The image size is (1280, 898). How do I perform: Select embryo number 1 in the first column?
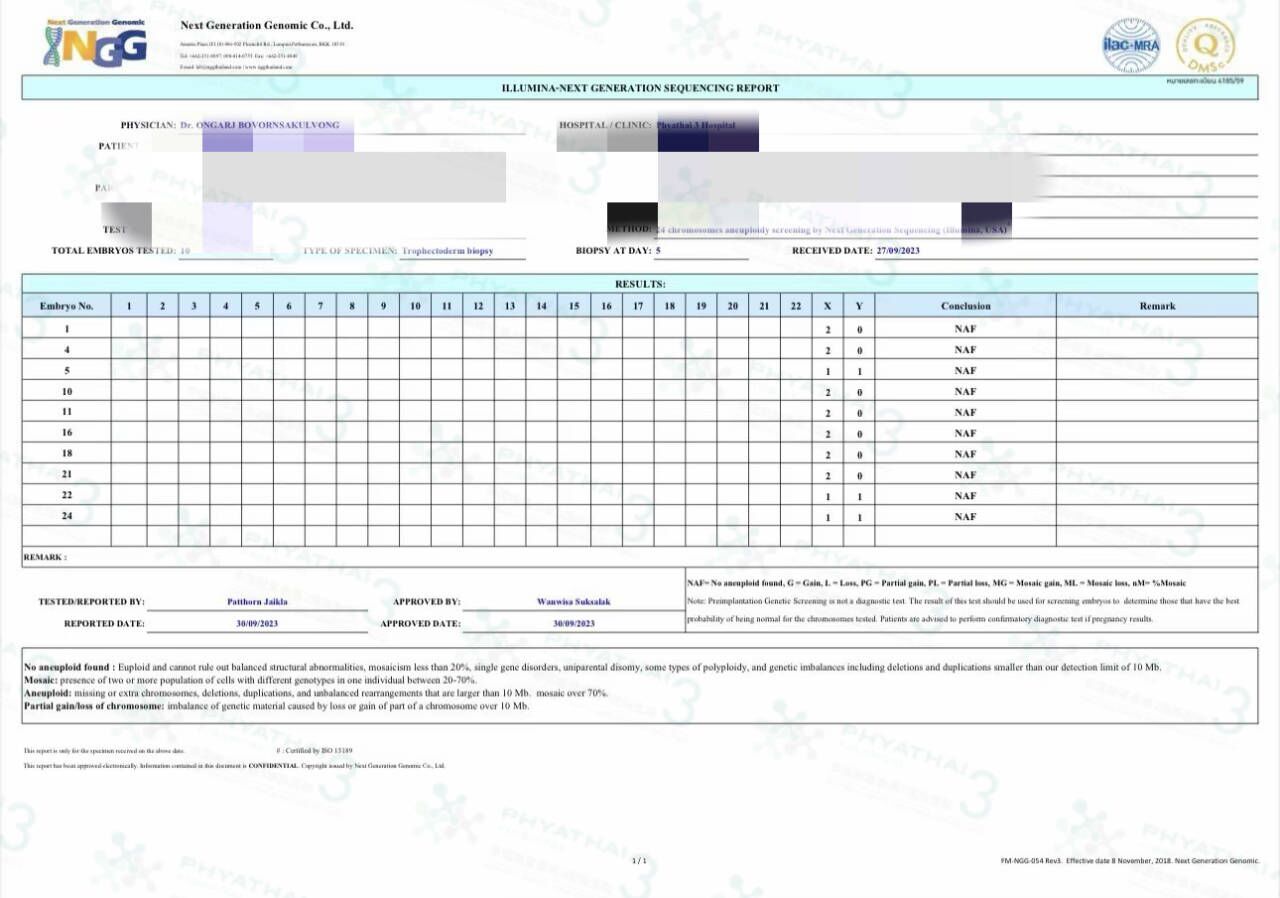coord(67,329)
